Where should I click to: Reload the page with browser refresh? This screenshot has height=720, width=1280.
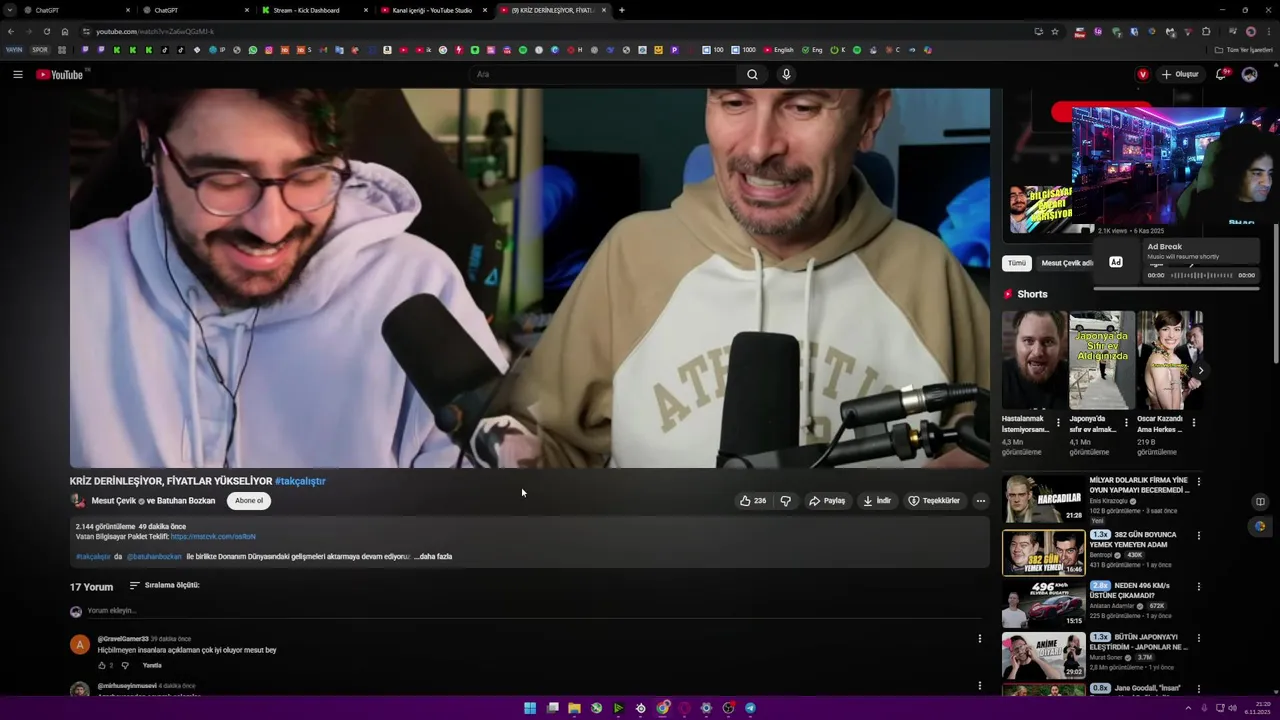coord(46,31)
